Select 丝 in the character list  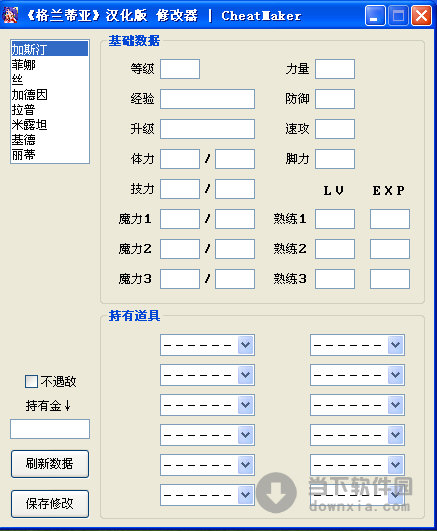click(x=50, y=79)
